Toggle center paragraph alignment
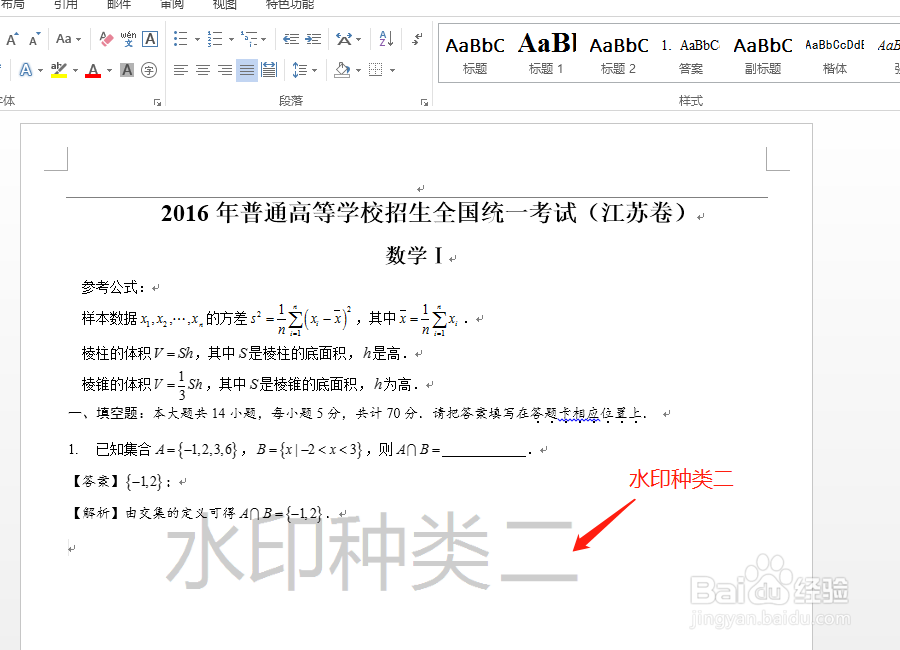 point(200,70)
